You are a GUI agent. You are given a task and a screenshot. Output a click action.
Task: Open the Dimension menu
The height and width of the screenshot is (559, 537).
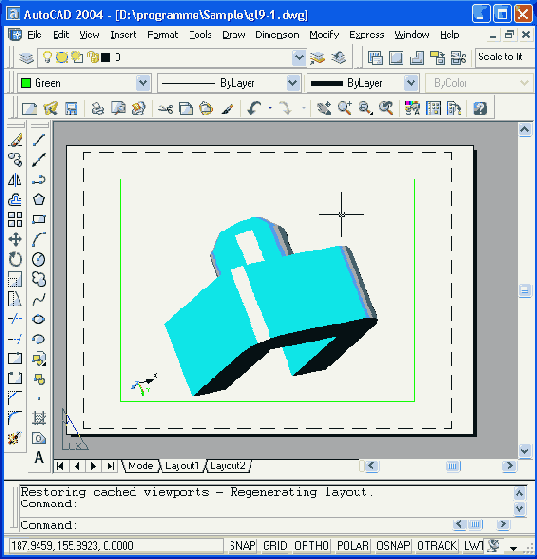[277, 35]
